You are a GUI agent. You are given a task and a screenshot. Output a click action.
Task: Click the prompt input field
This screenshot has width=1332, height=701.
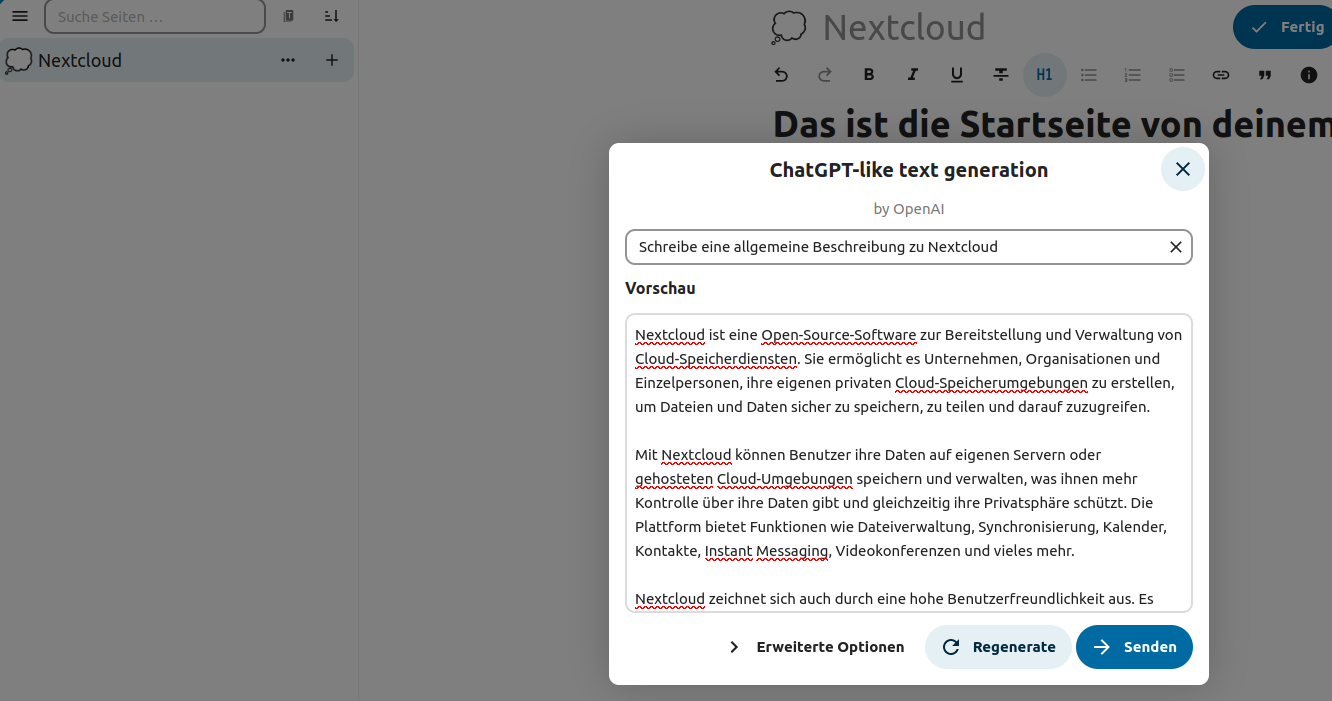tap(896, 247)
